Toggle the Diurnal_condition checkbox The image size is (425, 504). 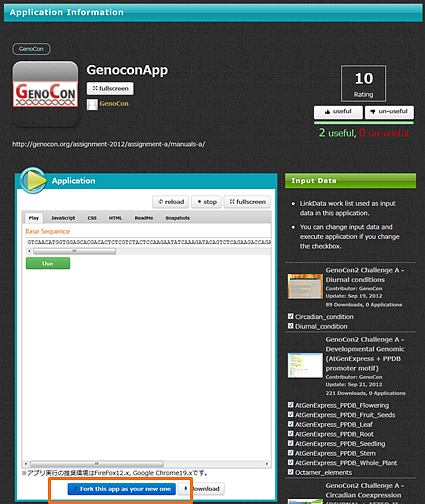pos(291,326)
